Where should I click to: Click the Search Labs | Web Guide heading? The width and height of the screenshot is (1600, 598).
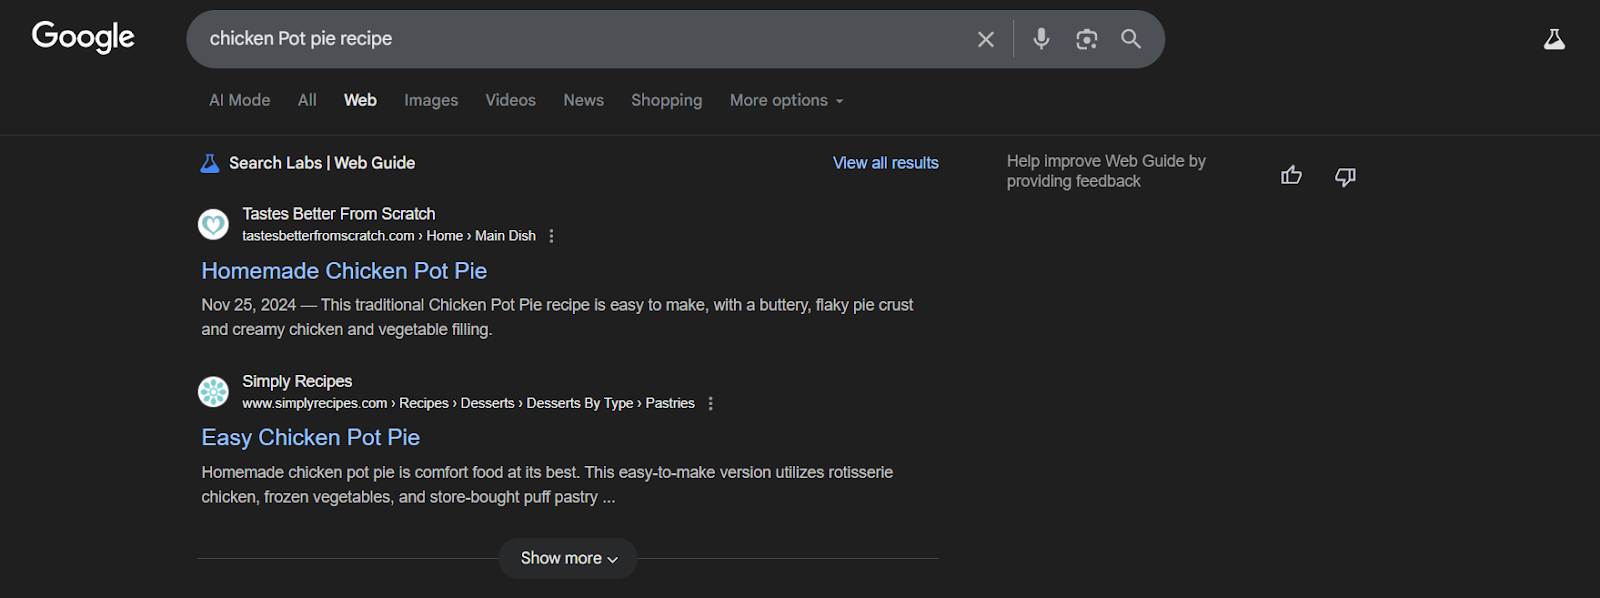pos(322,163)
